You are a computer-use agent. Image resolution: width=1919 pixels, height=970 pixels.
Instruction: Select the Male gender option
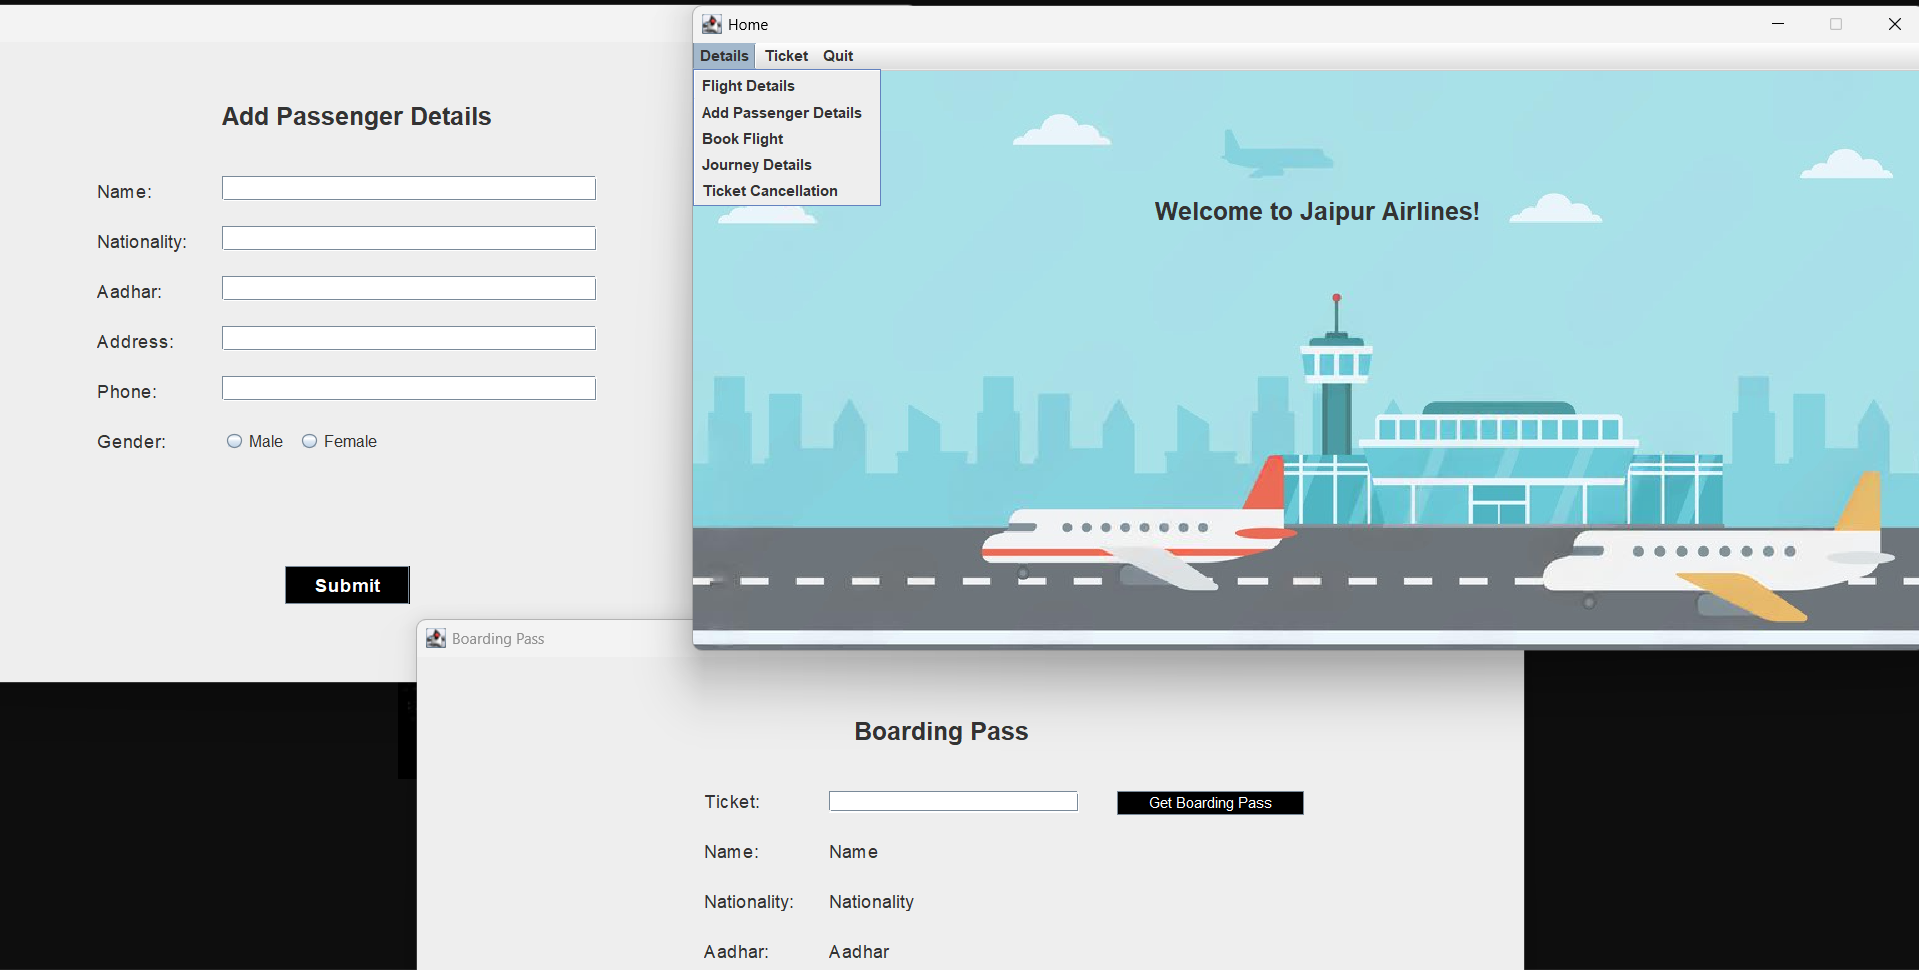[235, 441]
